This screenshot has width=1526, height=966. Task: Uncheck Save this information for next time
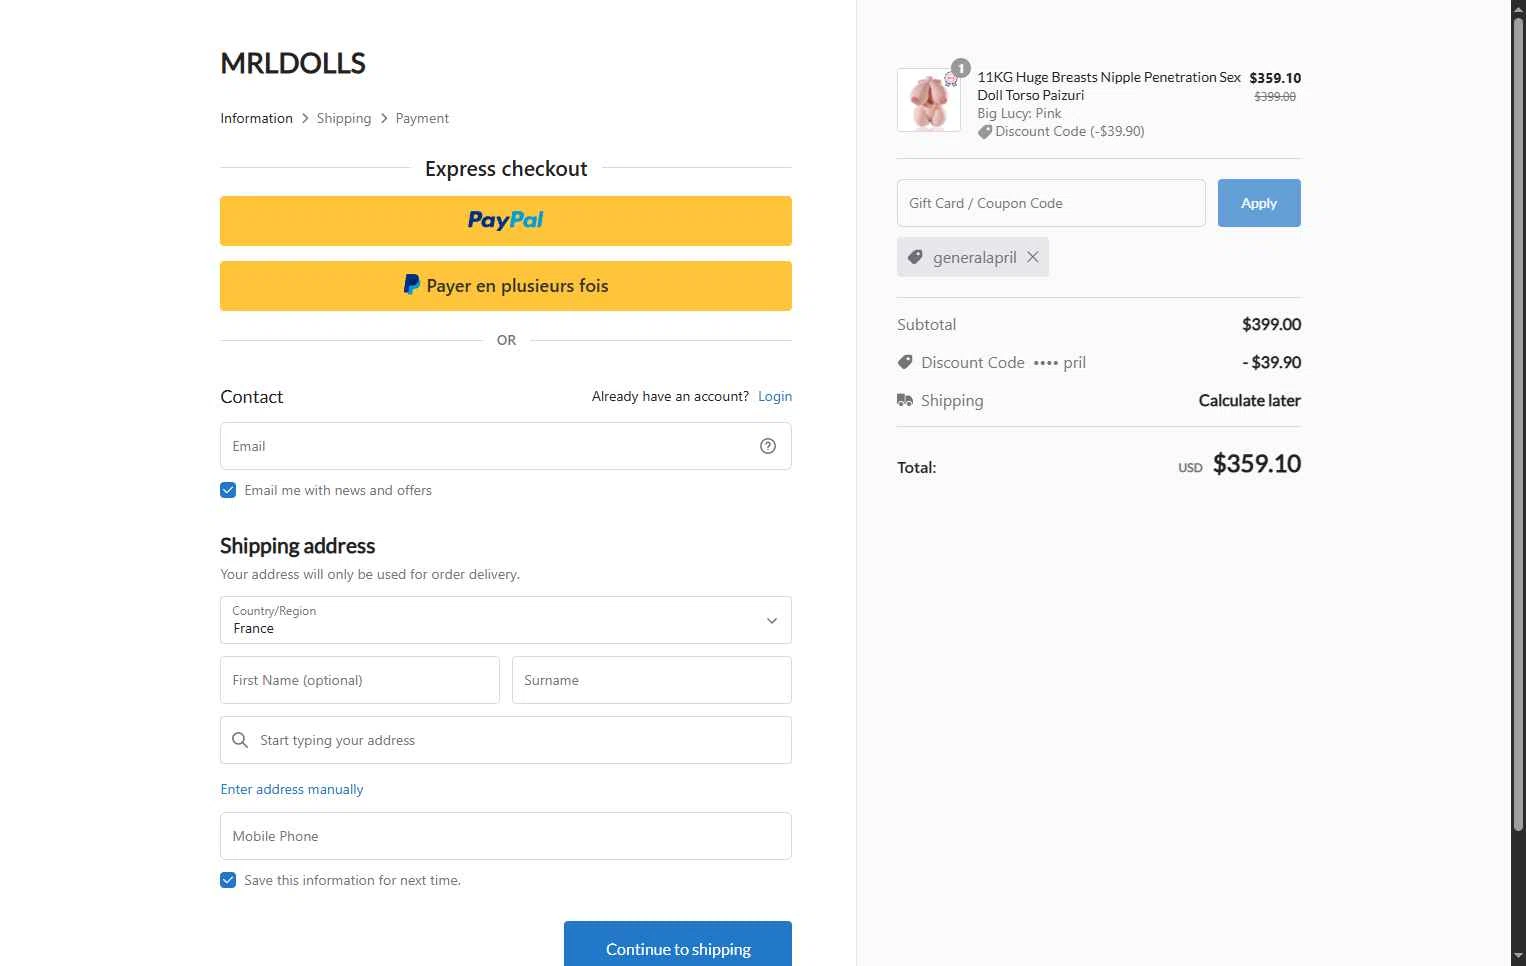228,880
